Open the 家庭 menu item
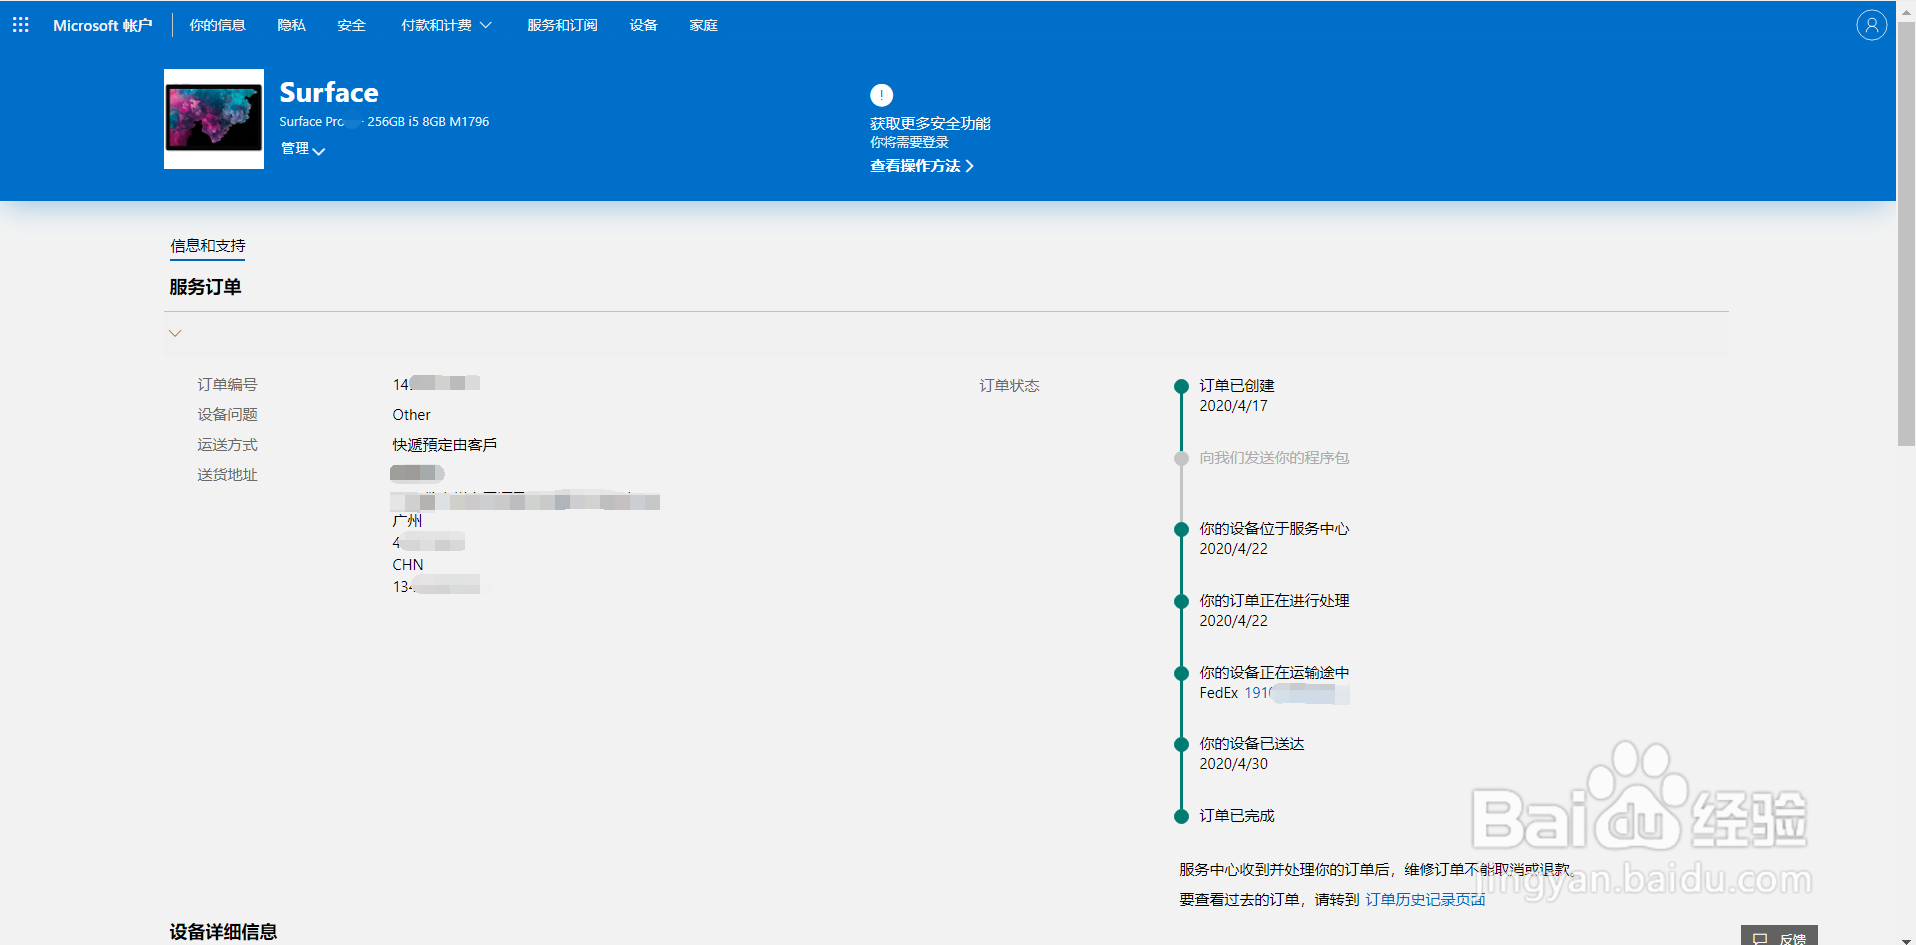 coord(703,25)
